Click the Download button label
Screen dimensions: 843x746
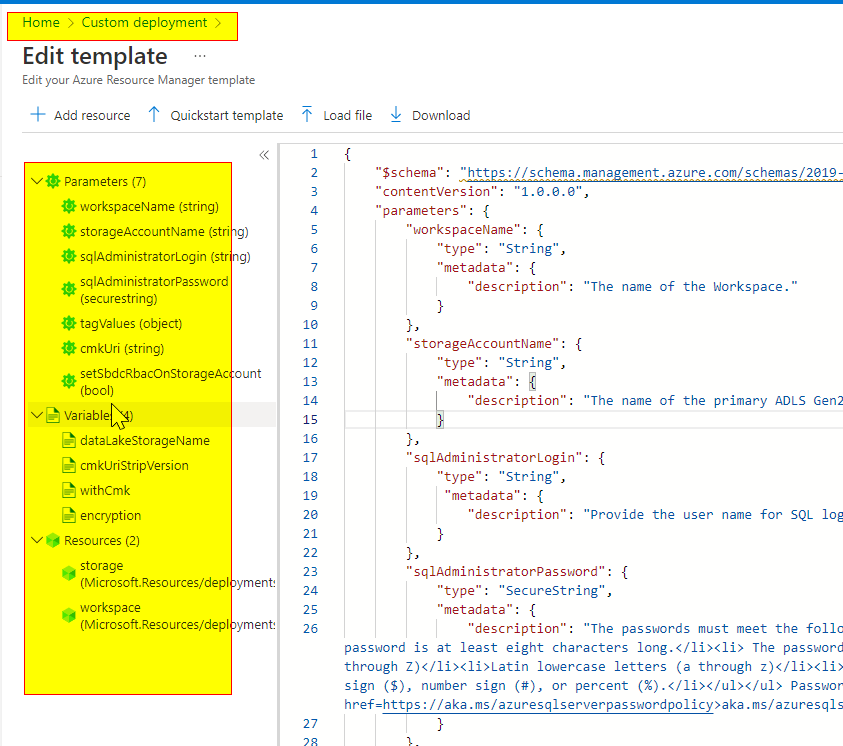(x=441, y=116)
